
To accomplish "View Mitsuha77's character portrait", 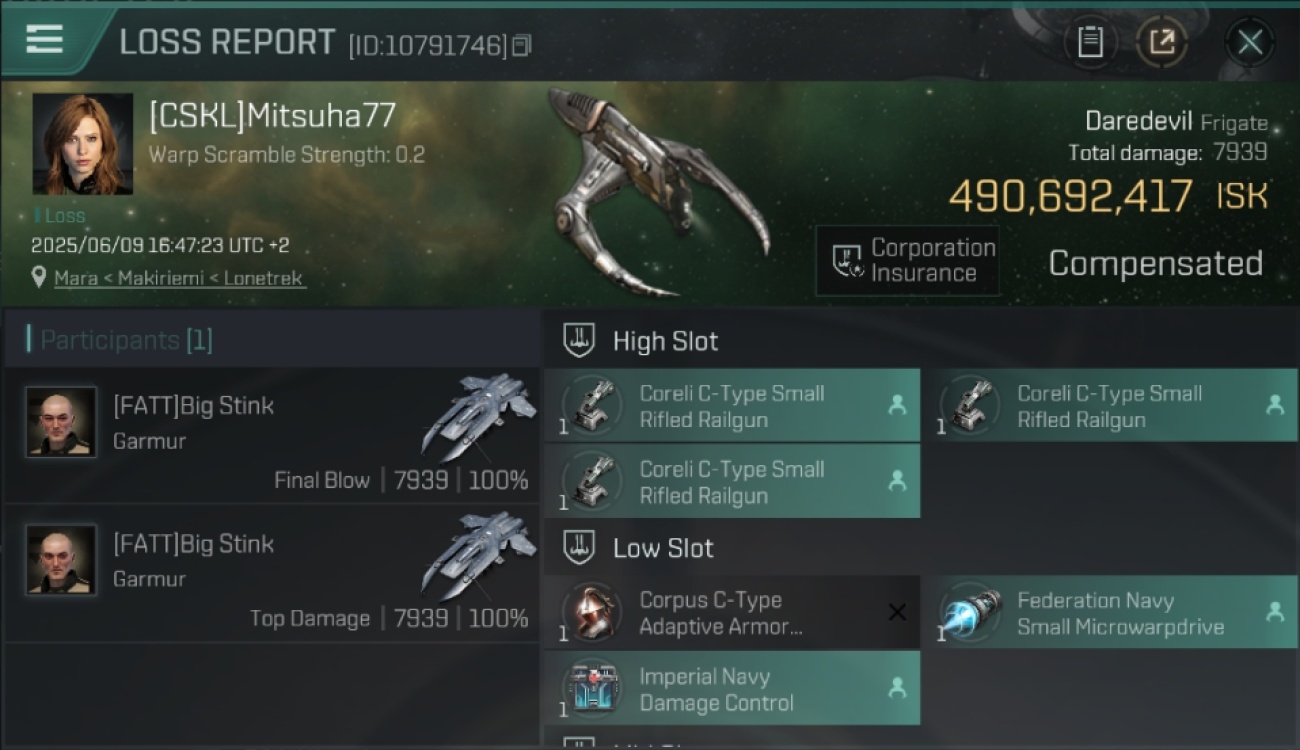I will 82,144.
